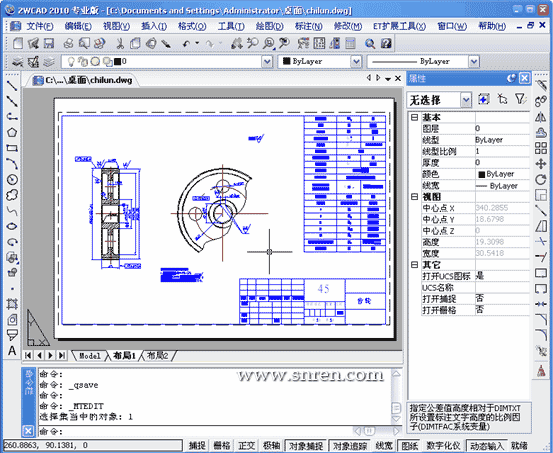The height and width of the screenshot is (453, 553).
Task: Open the ET扩展工具(X) menu
Action: click(x=399, y=26)
